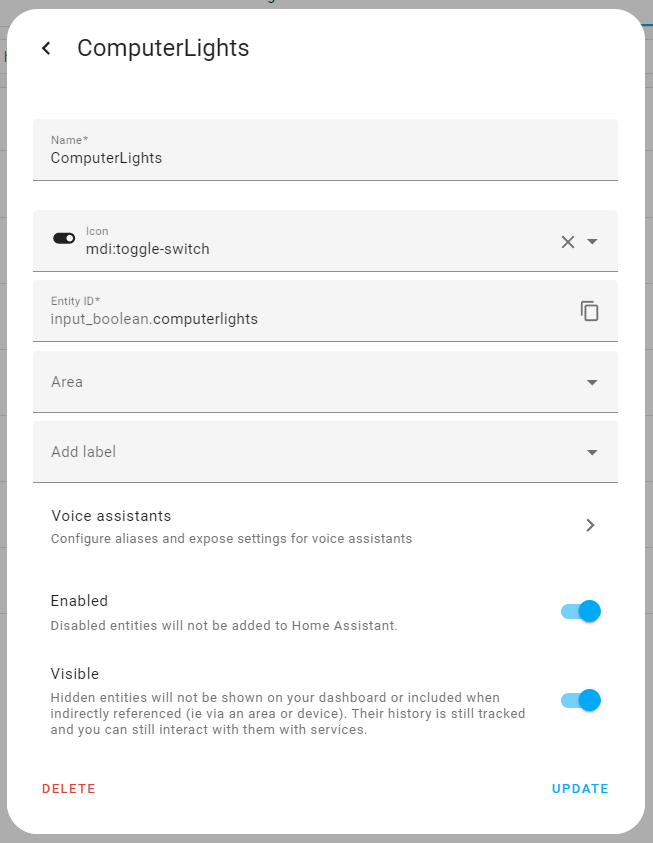
Task: Expand the Area dropdown
Action: coord(593,382)
